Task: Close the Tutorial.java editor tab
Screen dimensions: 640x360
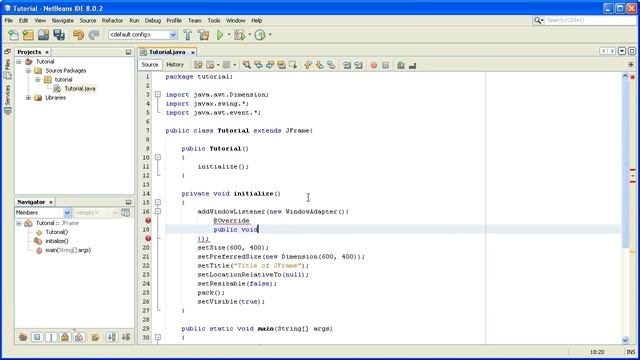Action: click(x=193, y=52)
